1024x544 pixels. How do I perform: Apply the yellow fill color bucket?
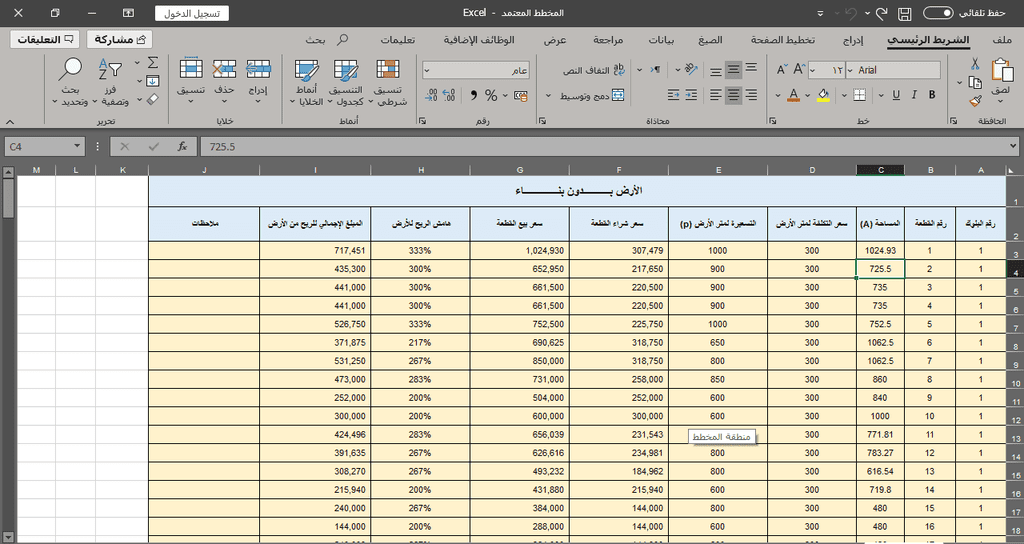(x=824, y=95)
